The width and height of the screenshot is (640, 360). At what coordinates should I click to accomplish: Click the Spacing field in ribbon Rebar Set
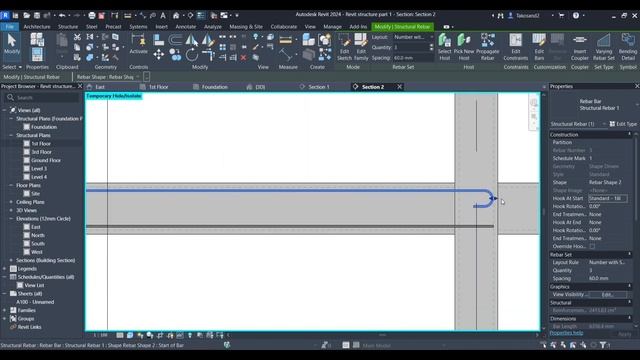(412, 58)
